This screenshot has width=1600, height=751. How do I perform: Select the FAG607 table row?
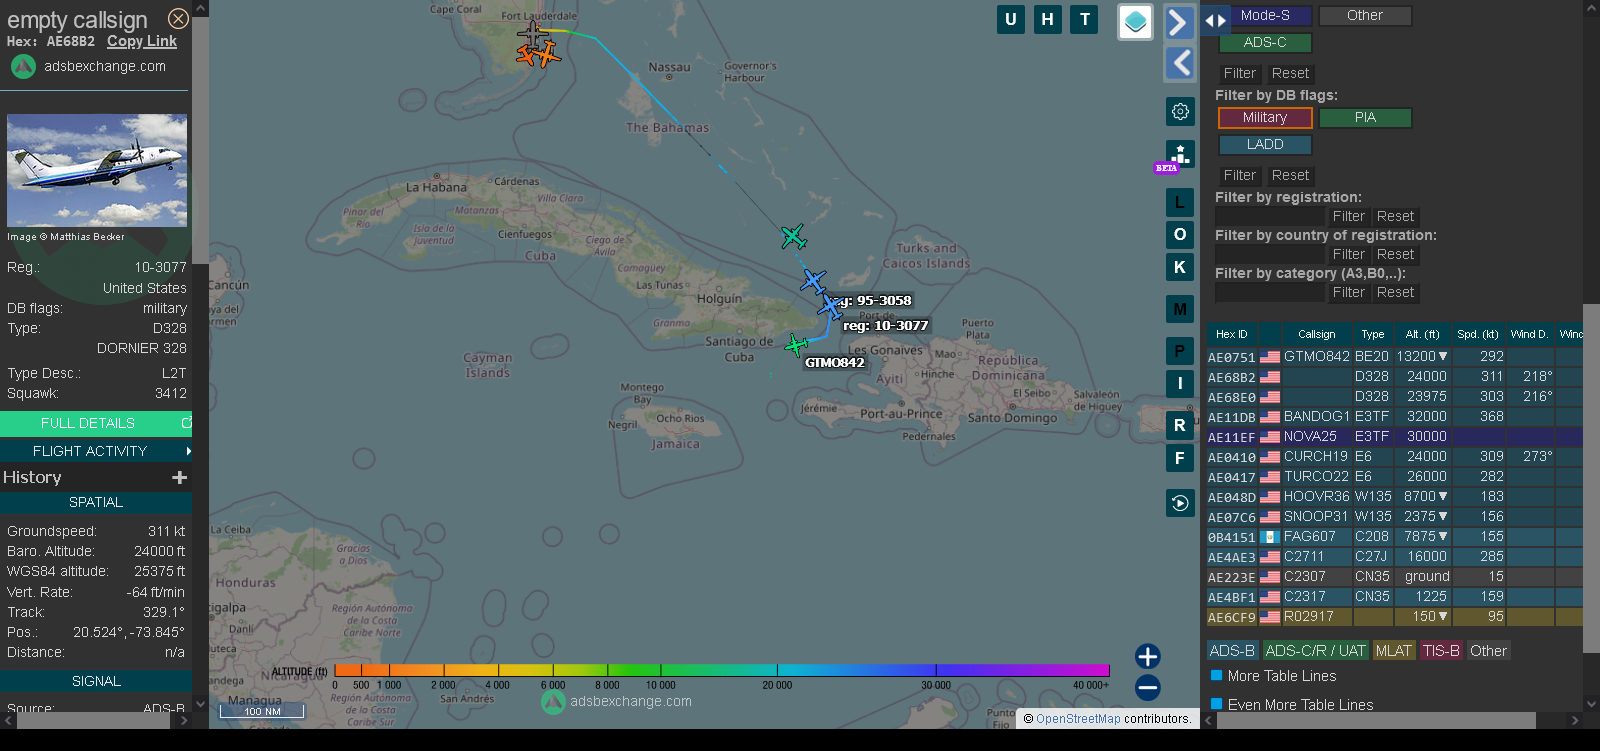pos(1394,537)
